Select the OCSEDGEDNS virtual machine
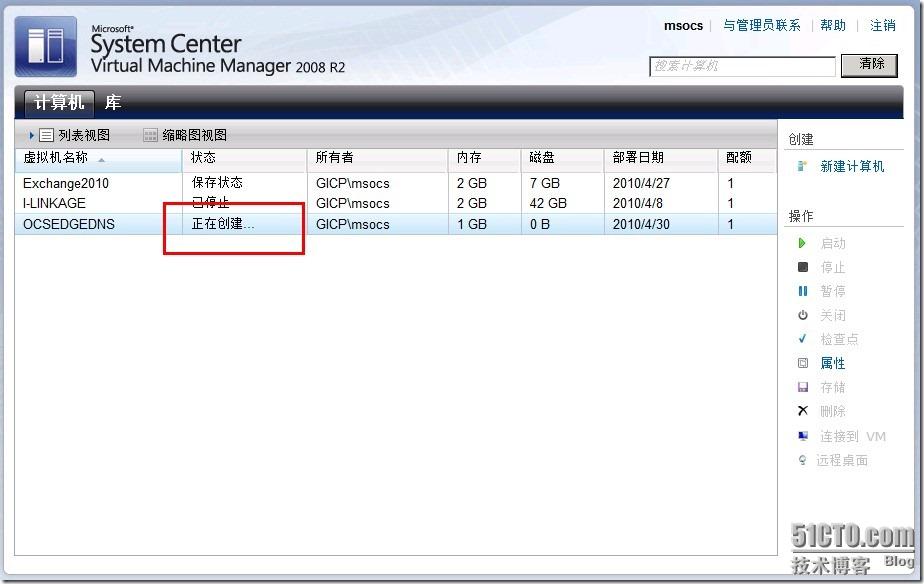The height and width of the screenshot is (584, 924). [69, 224]
